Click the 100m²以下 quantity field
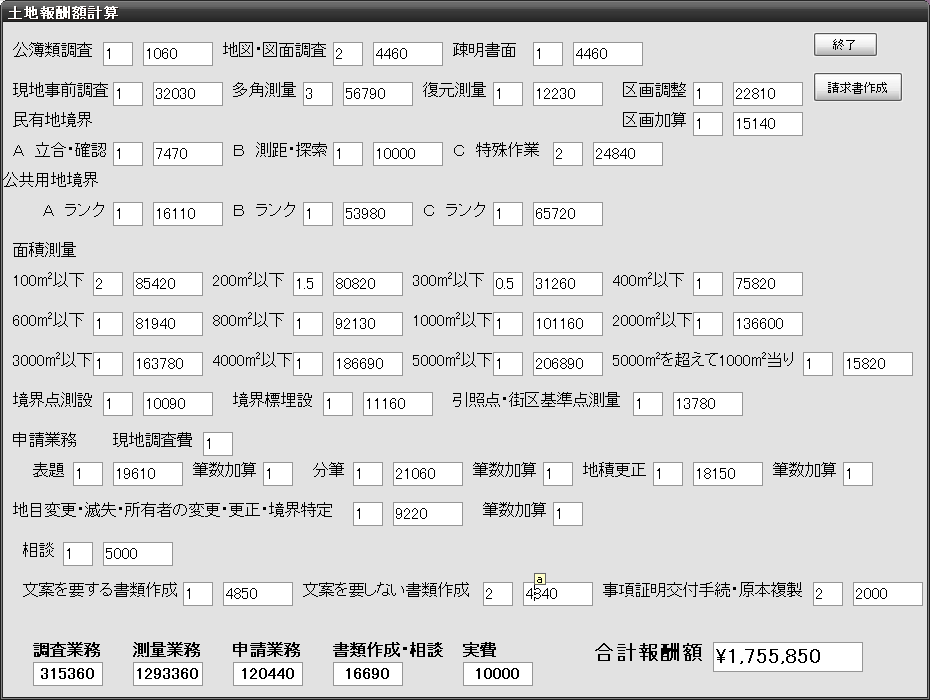 [108, 284]
